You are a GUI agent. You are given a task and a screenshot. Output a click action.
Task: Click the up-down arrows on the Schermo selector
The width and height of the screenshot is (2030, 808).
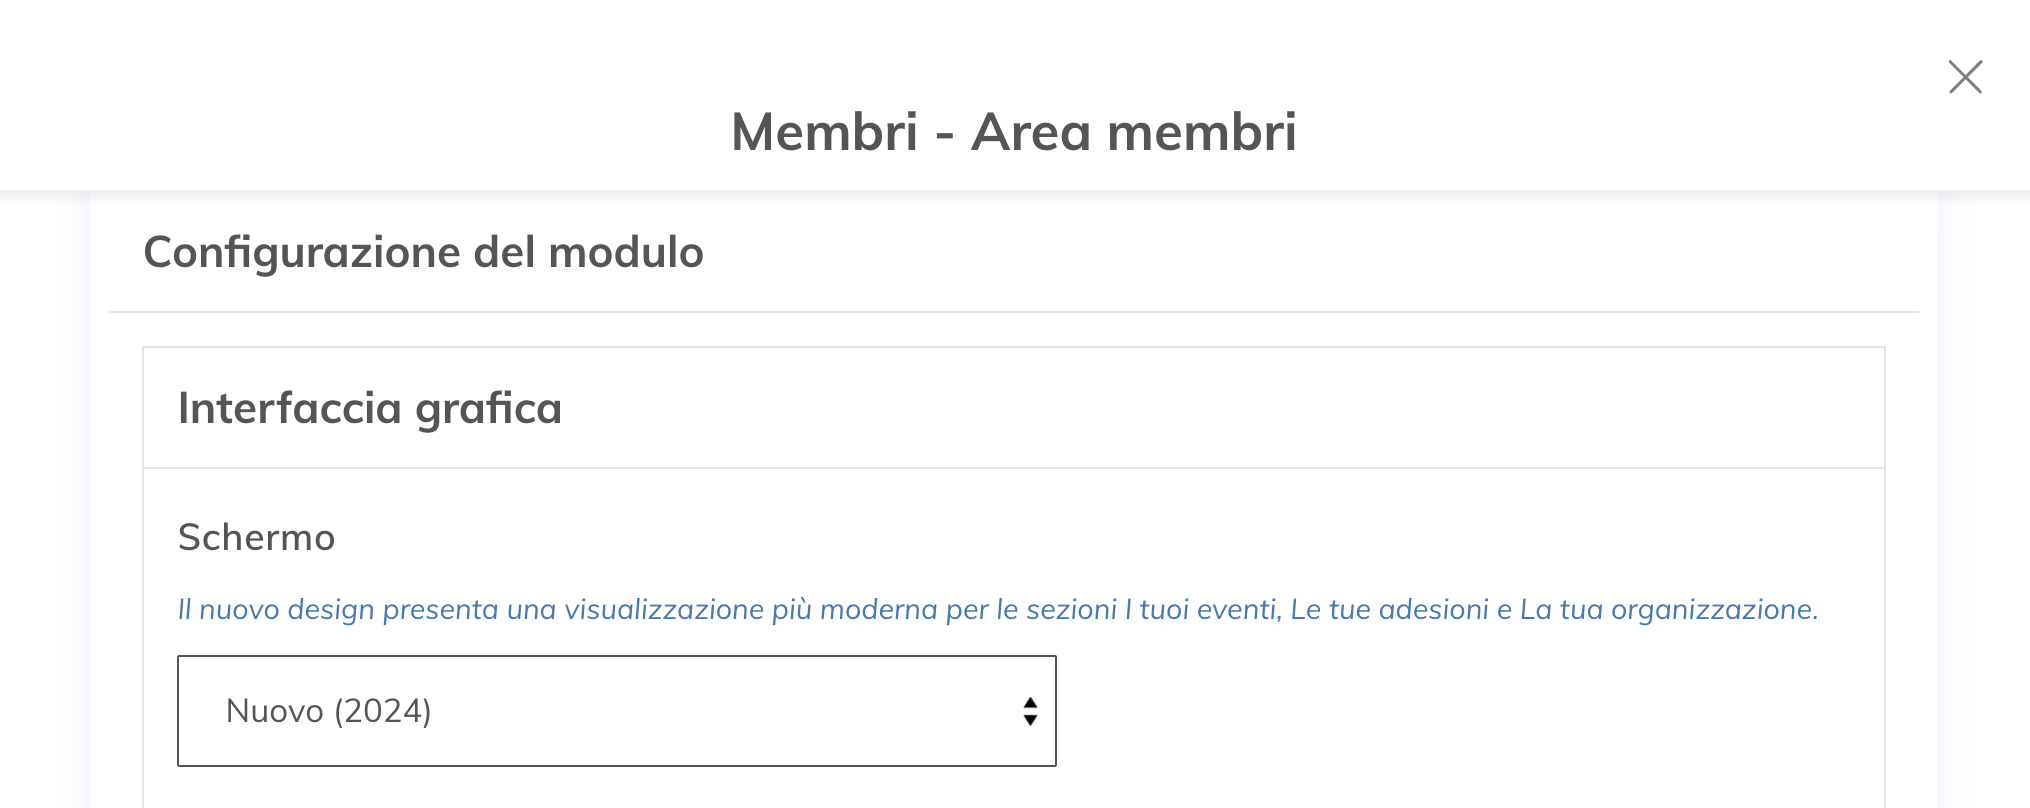(x=1030, y=711)
